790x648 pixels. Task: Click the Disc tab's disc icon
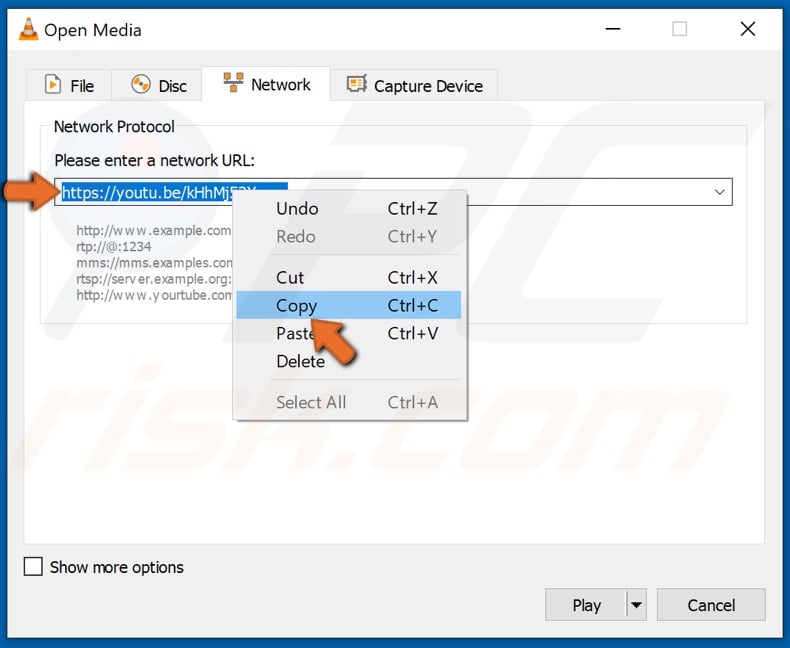141,84
